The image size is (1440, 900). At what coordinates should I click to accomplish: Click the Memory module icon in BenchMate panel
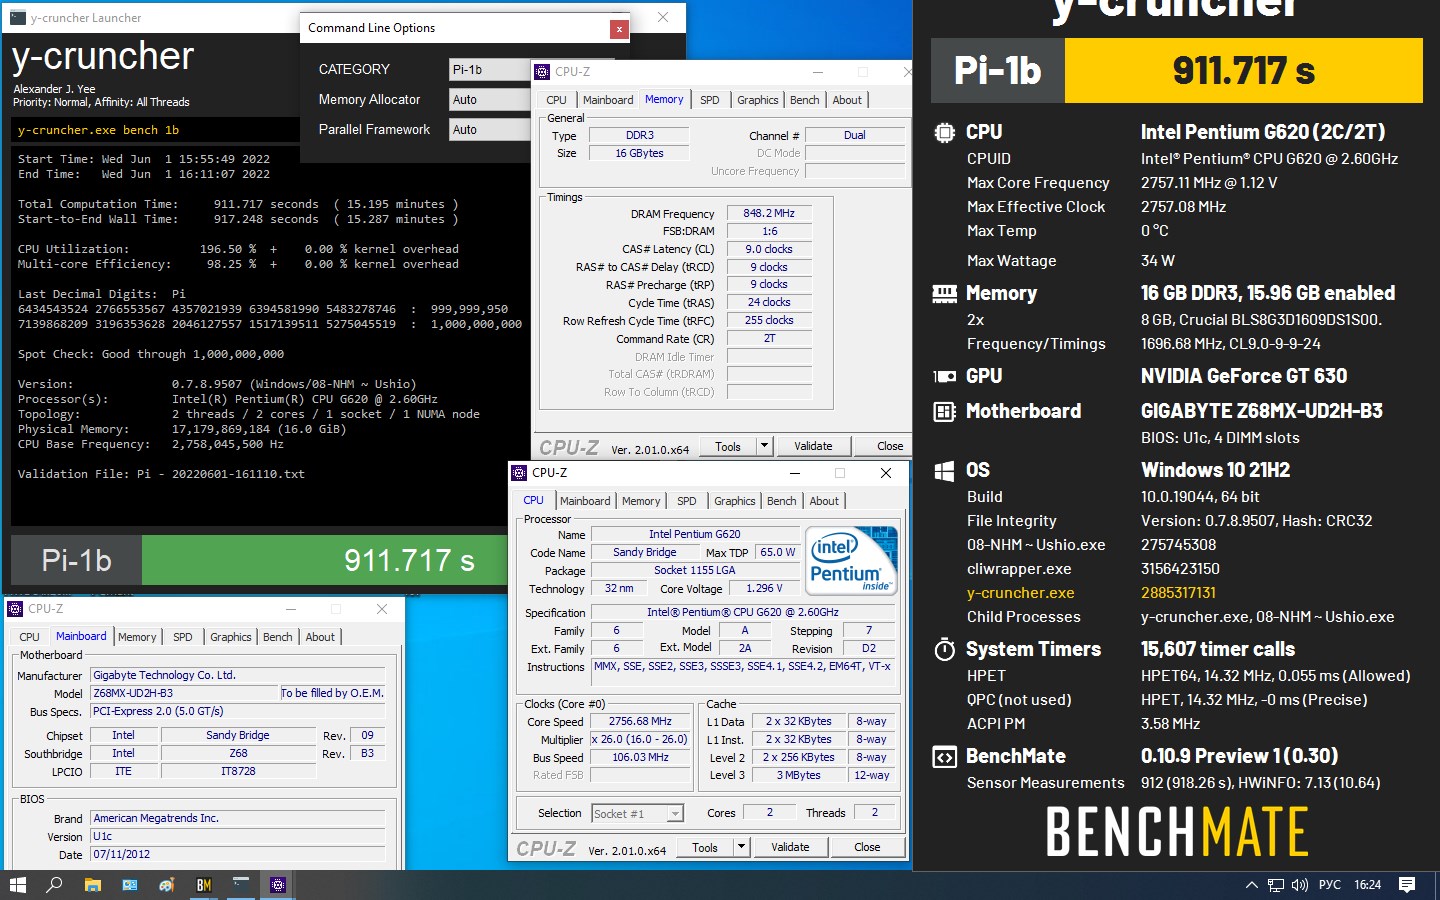click(944, 293)
